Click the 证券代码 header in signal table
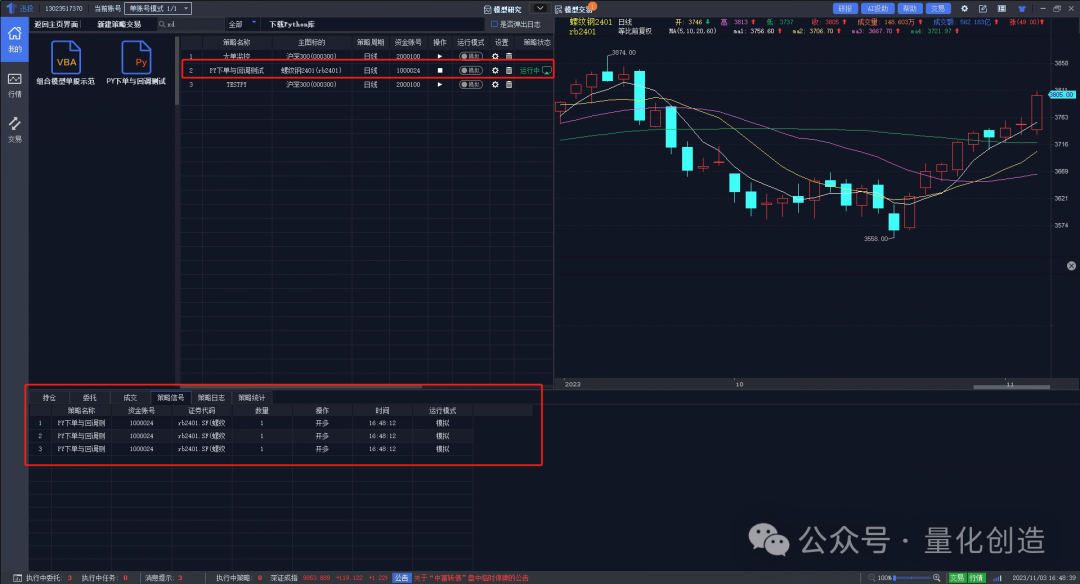 tap(201, 410)
